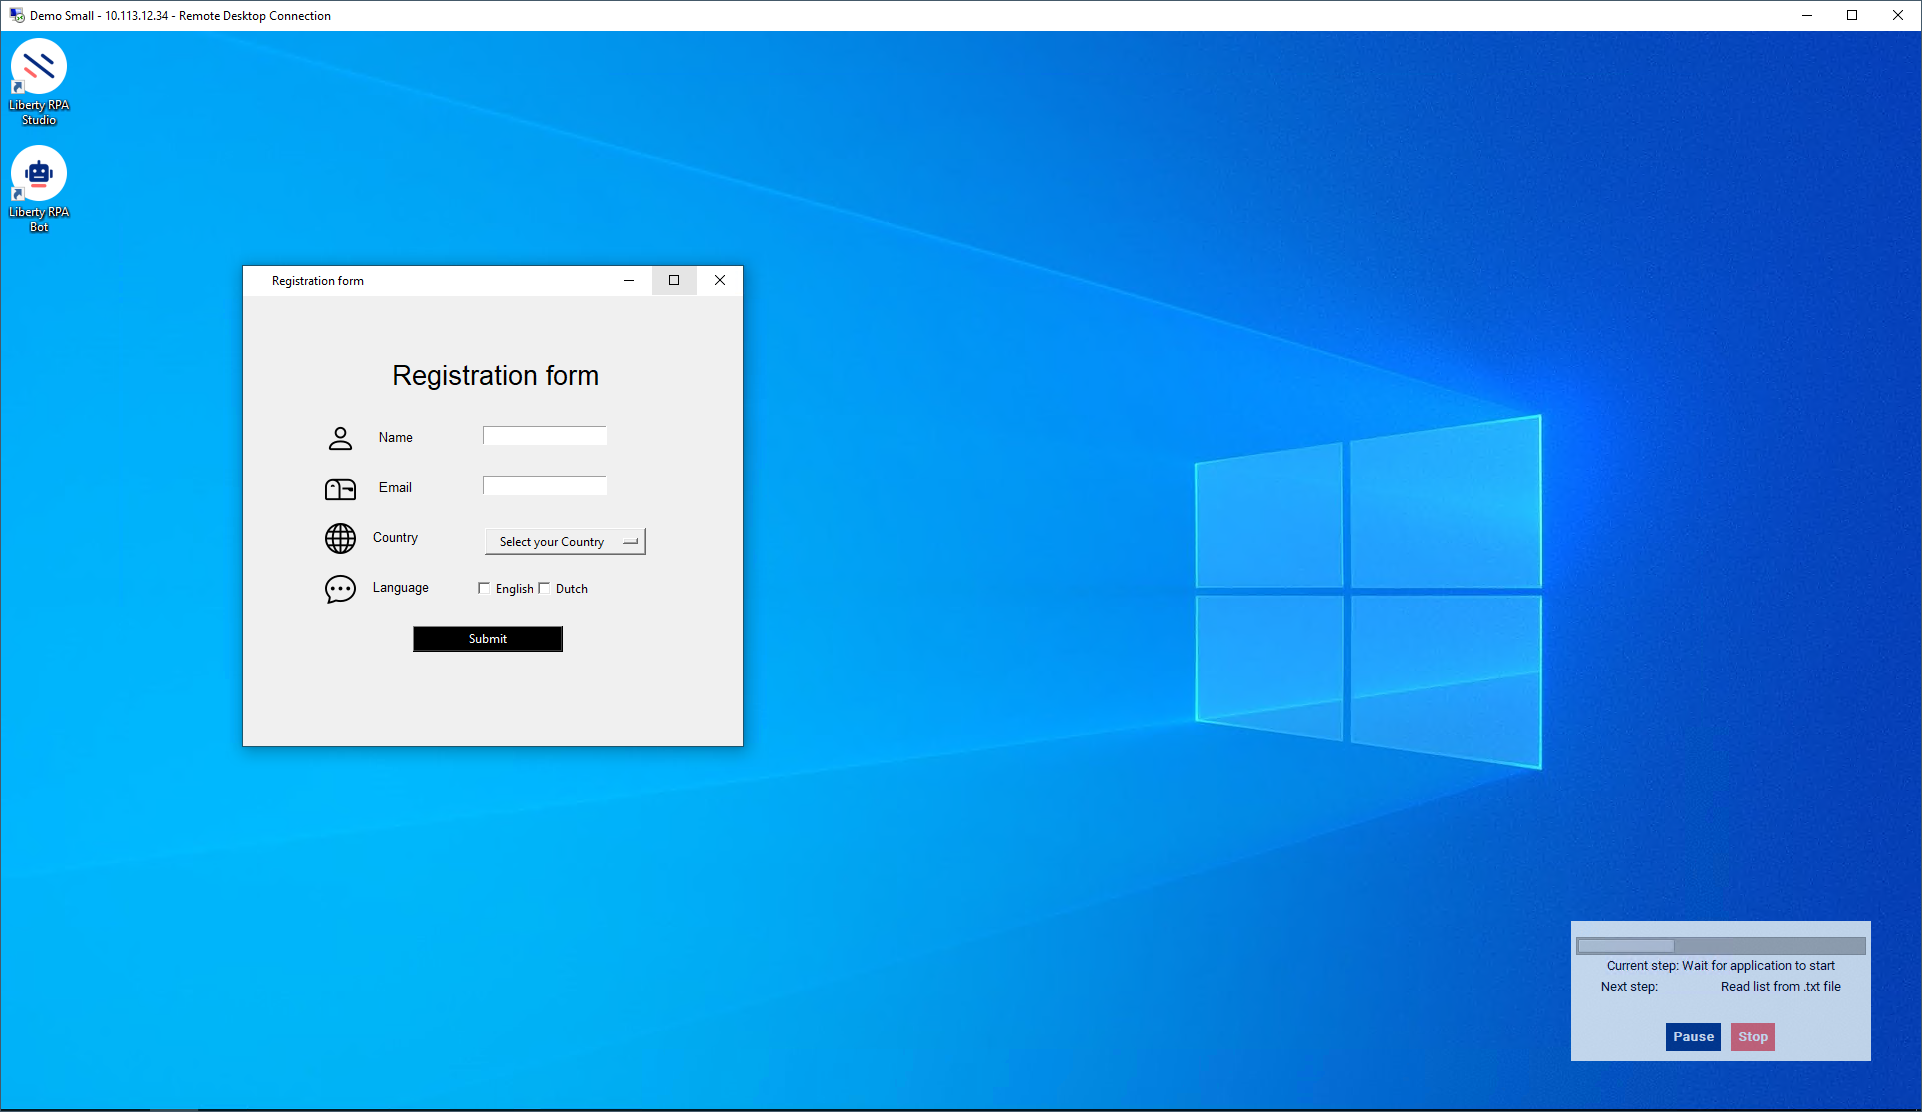The height and width of the screenshot is (1112, 1922).
Task: Open Liberty RPA Bot desktop shortcut
Action: point(39,174)
